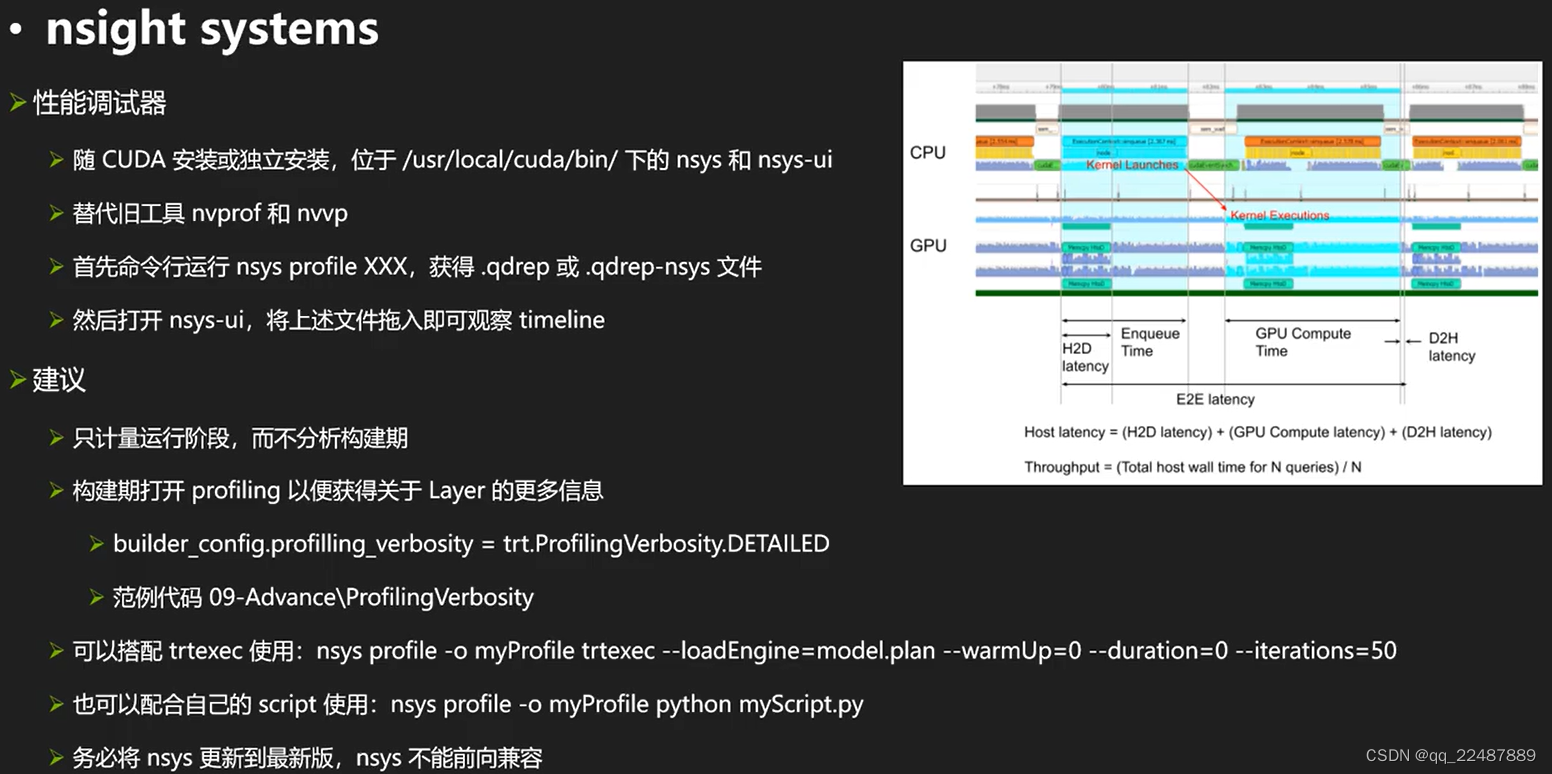Select the "性能调试器" heading
Image resolution: width=1552 pixels, height=774 pixels.
99,103
